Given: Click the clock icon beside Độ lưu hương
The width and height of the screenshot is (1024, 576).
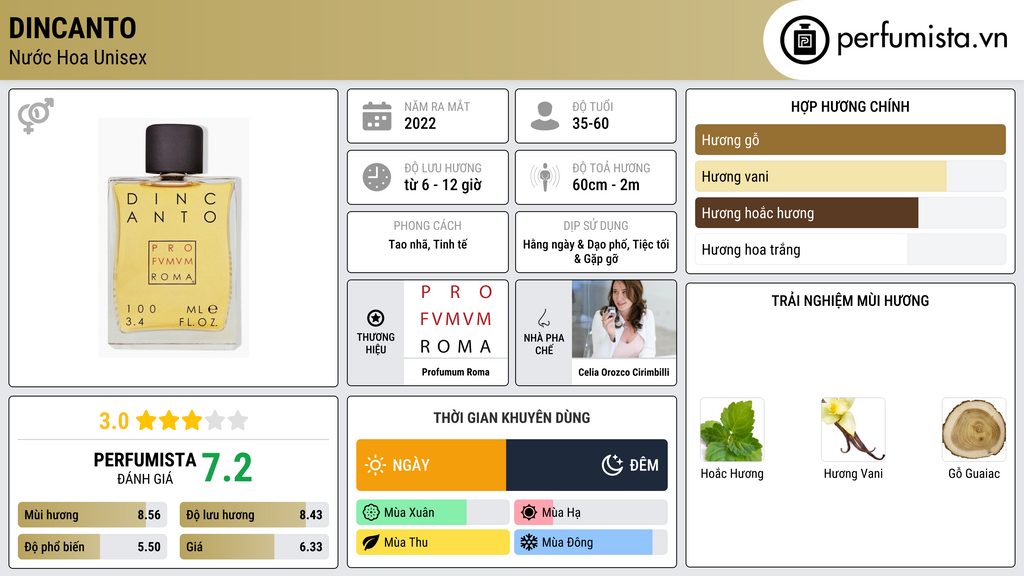Looking at the screenshot, I should (x=377, y=177).
